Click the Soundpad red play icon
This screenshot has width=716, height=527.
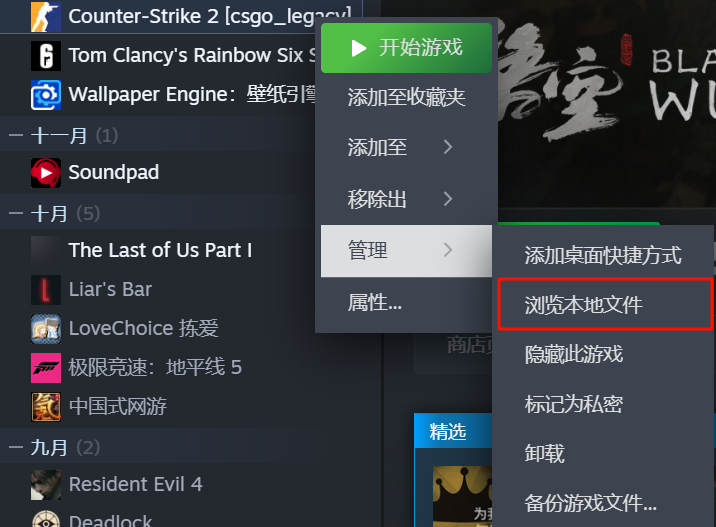[x=46, y=173]
